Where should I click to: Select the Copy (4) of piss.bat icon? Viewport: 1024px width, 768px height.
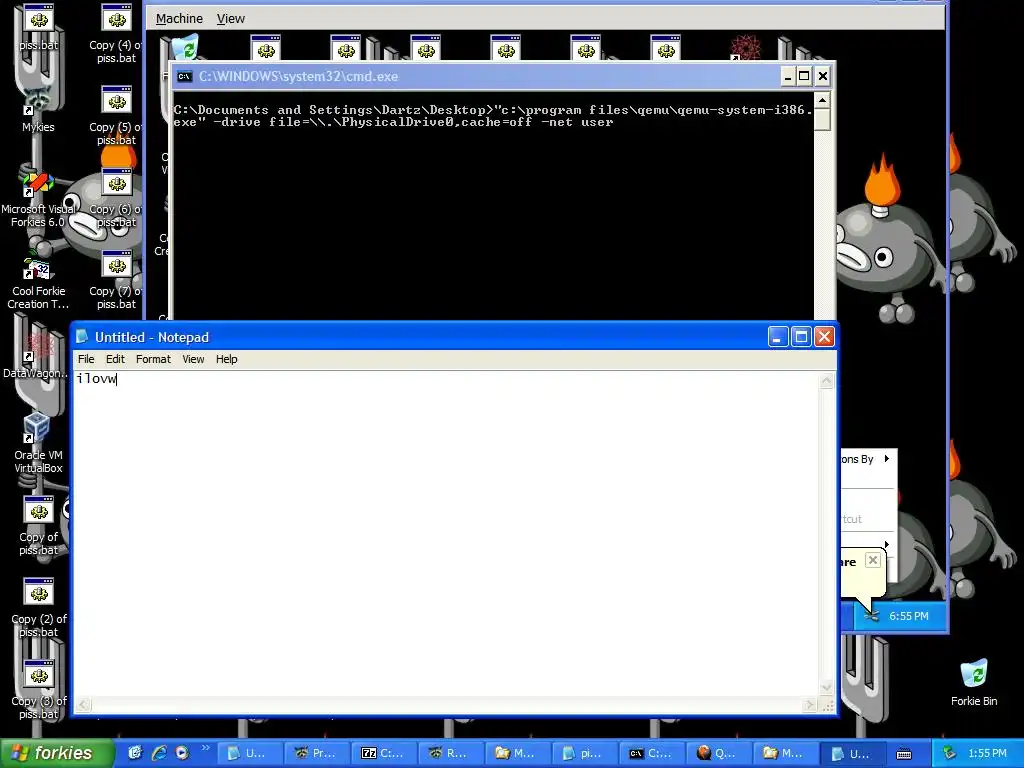click(116, 34)
